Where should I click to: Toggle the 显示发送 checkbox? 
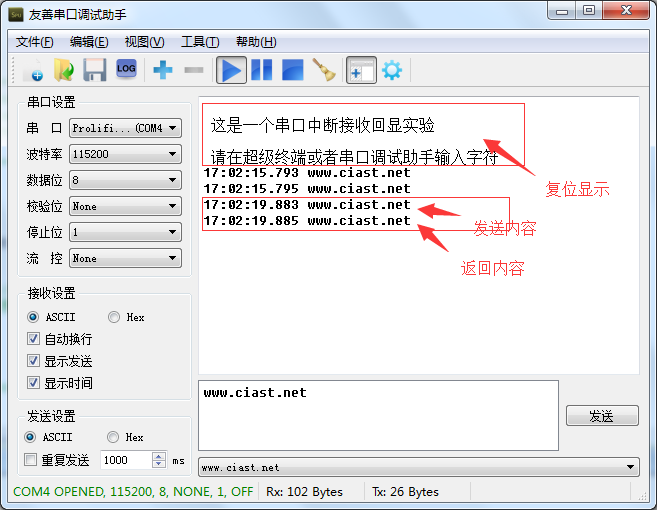pos(33,361)
